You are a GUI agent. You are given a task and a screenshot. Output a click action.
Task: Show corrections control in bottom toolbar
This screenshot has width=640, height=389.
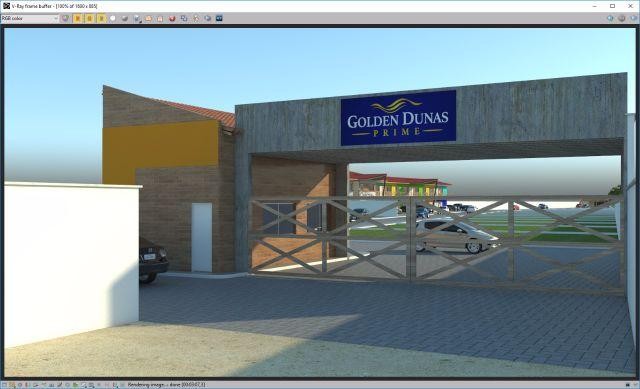4,385
